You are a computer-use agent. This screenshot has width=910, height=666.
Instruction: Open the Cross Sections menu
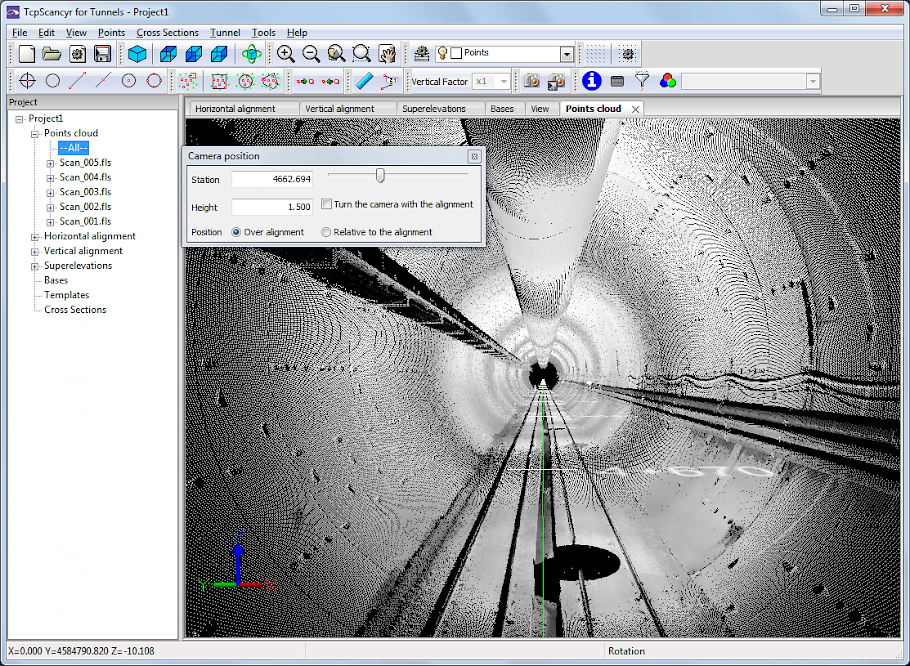(x=167, y=33)
